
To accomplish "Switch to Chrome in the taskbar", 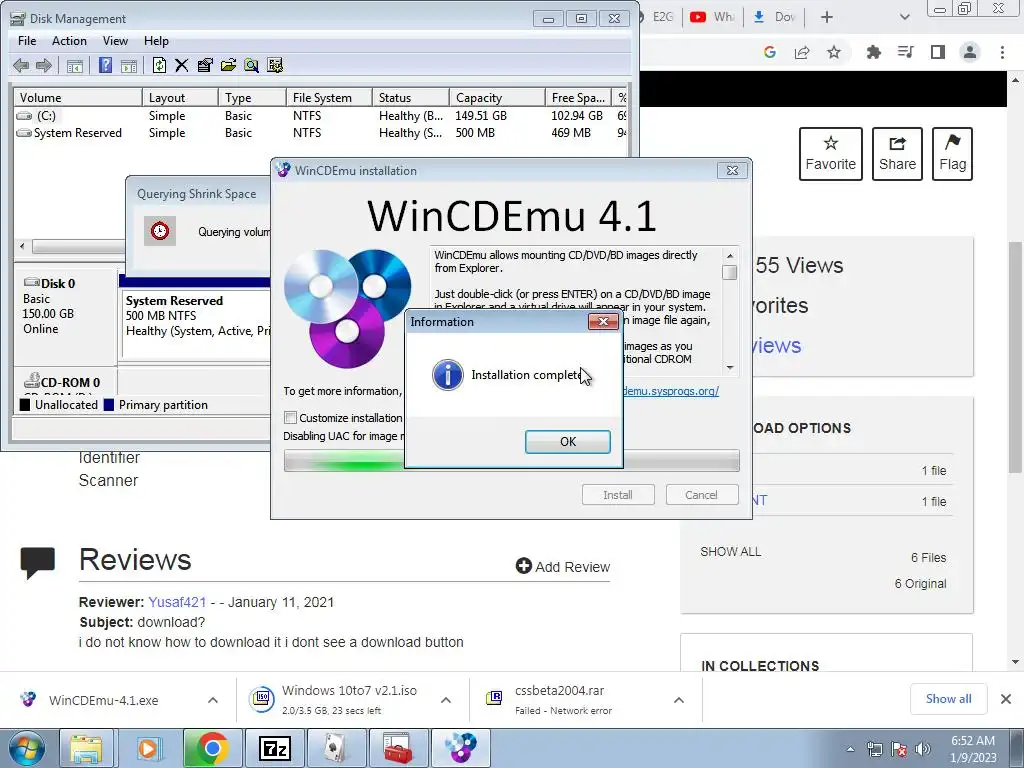I will coord(212,748).
